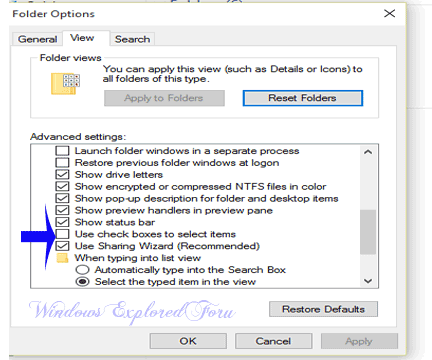Viewport: 432px width, 360px height.
Task: Uncheck Use Sharing Wizard (Recommended)
Action: pyautogui.click(x=62, y=246)
